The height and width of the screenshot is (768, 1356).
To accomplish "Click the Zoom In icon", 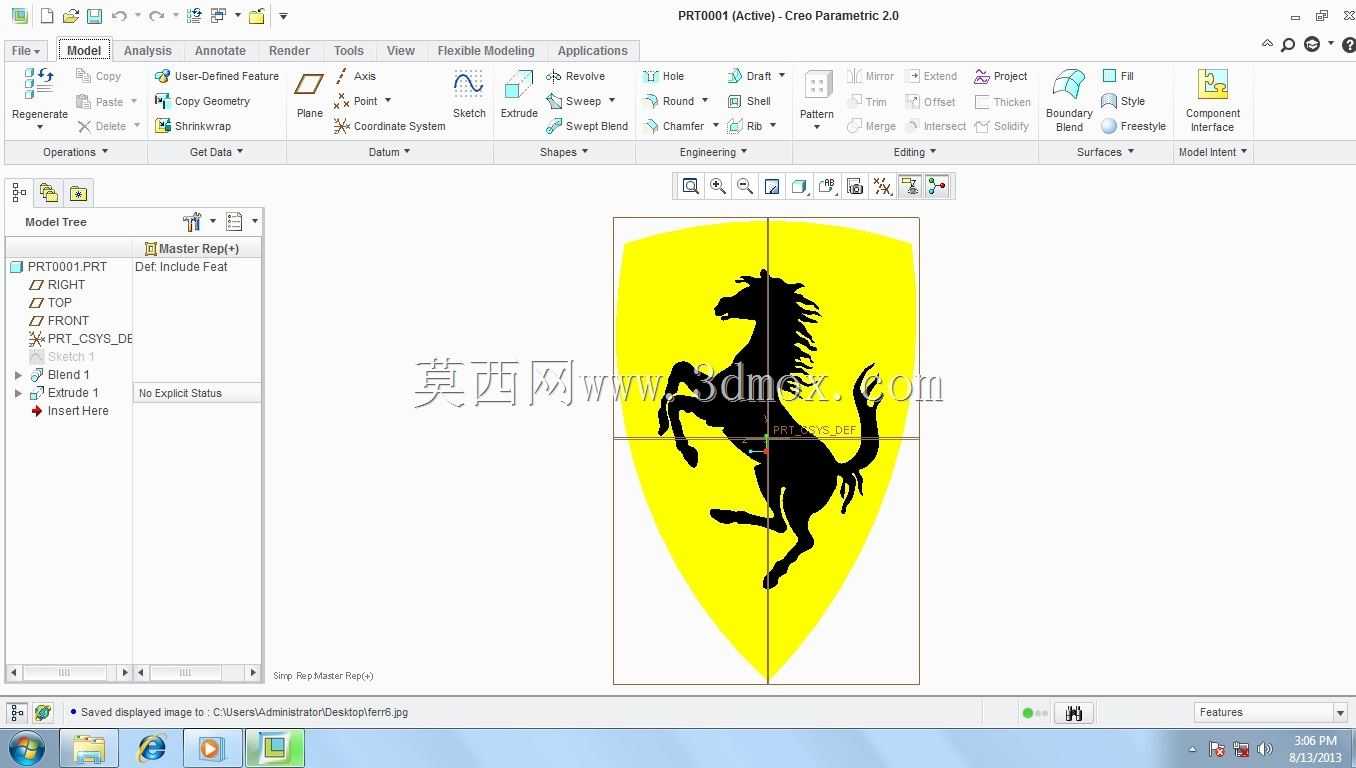I will click(718, 186).
